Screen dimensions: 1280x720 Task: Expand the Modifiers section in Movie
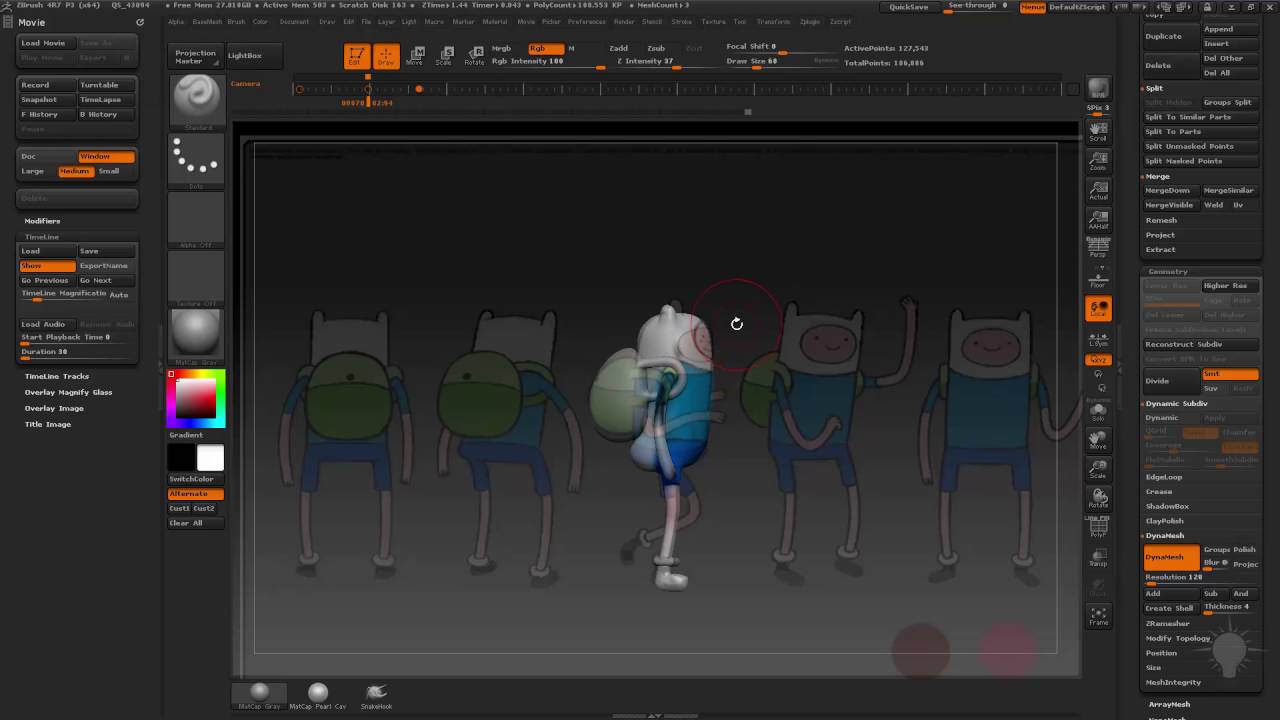pos(43,220)
